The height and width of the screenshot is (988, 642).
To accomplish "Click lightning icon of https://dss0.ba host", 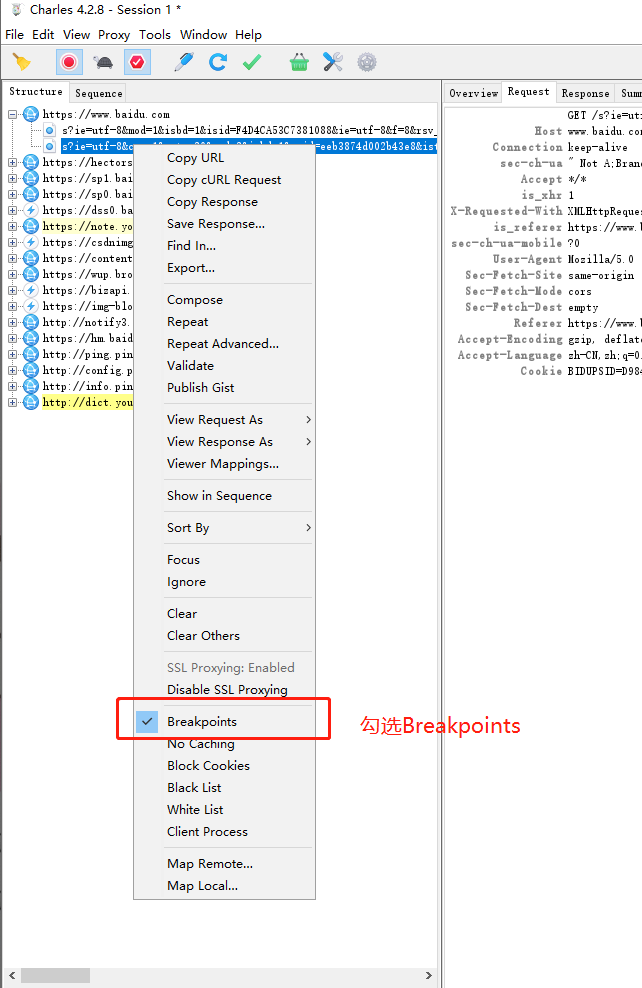I will 31,210.
